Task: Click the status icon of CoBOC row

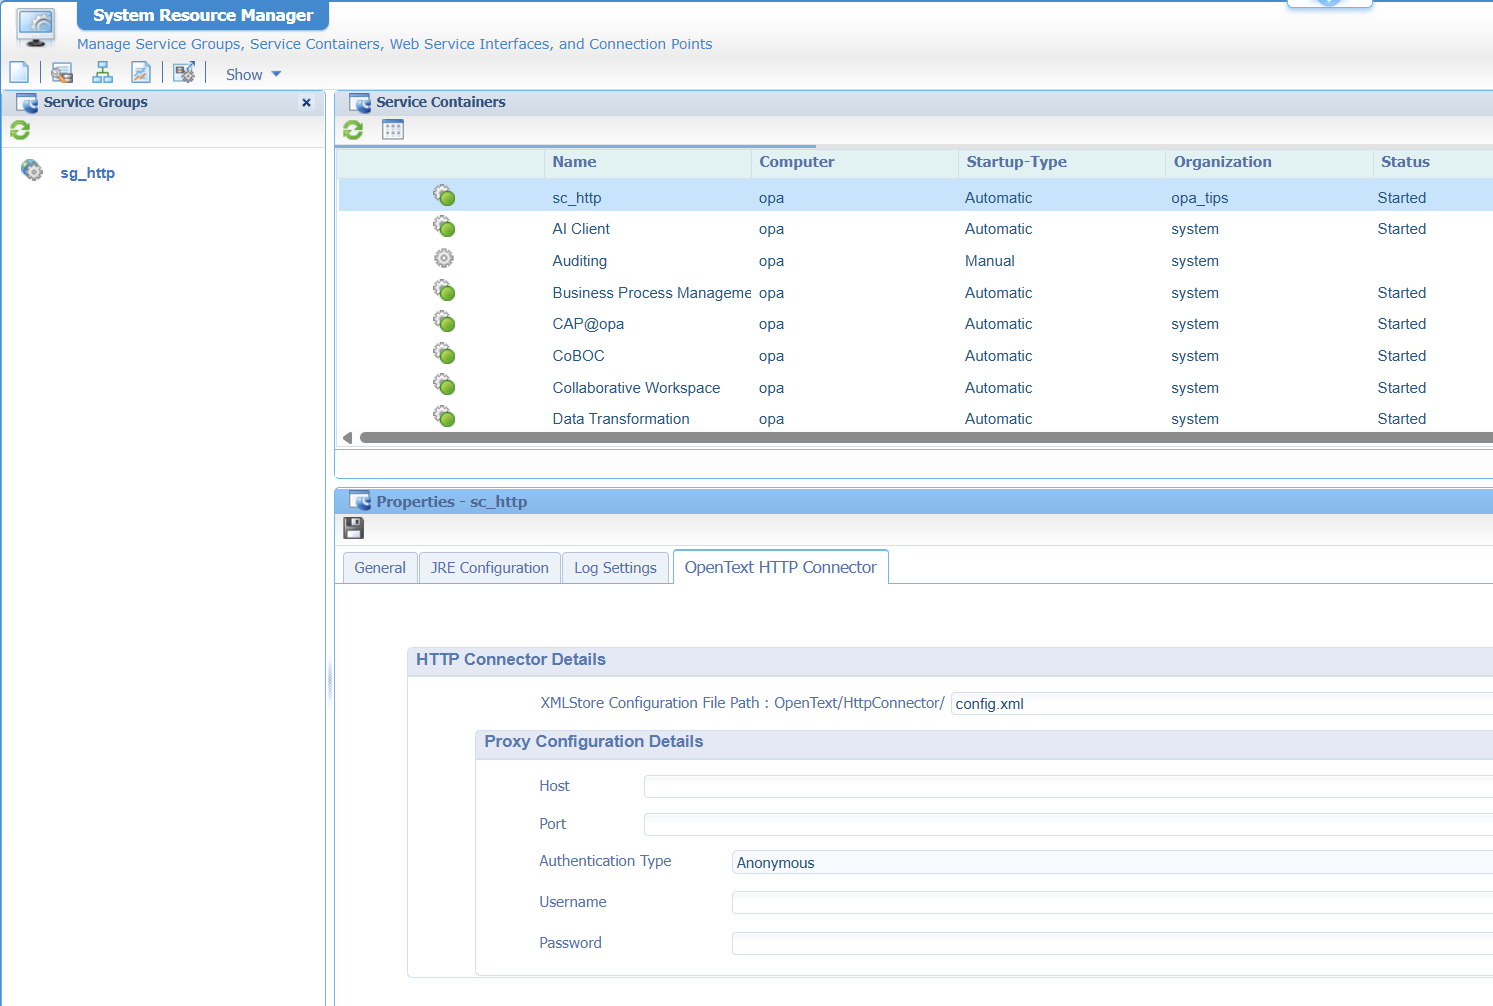Action: [444, 354]
